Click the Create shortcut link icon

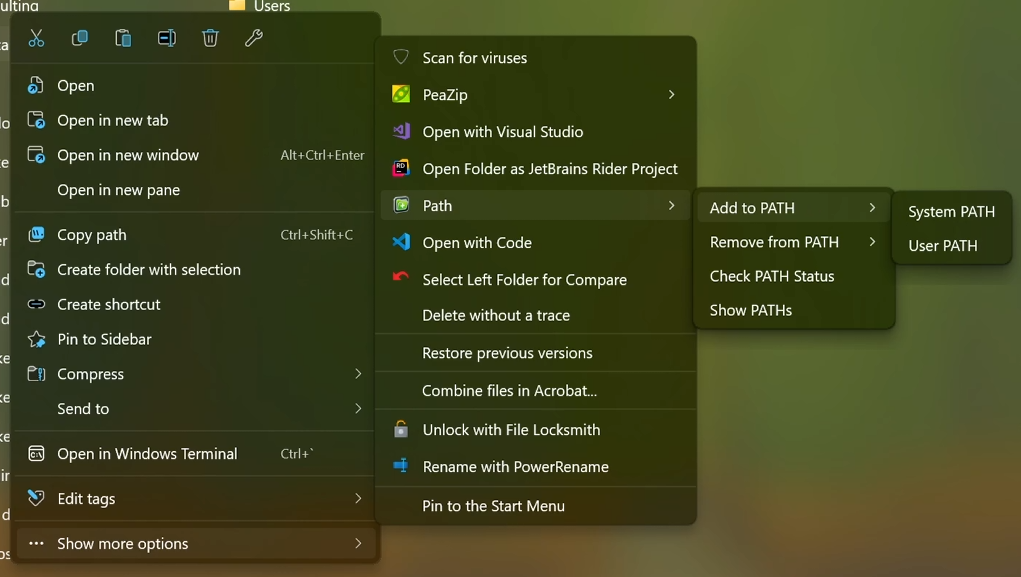coord(36,304)
